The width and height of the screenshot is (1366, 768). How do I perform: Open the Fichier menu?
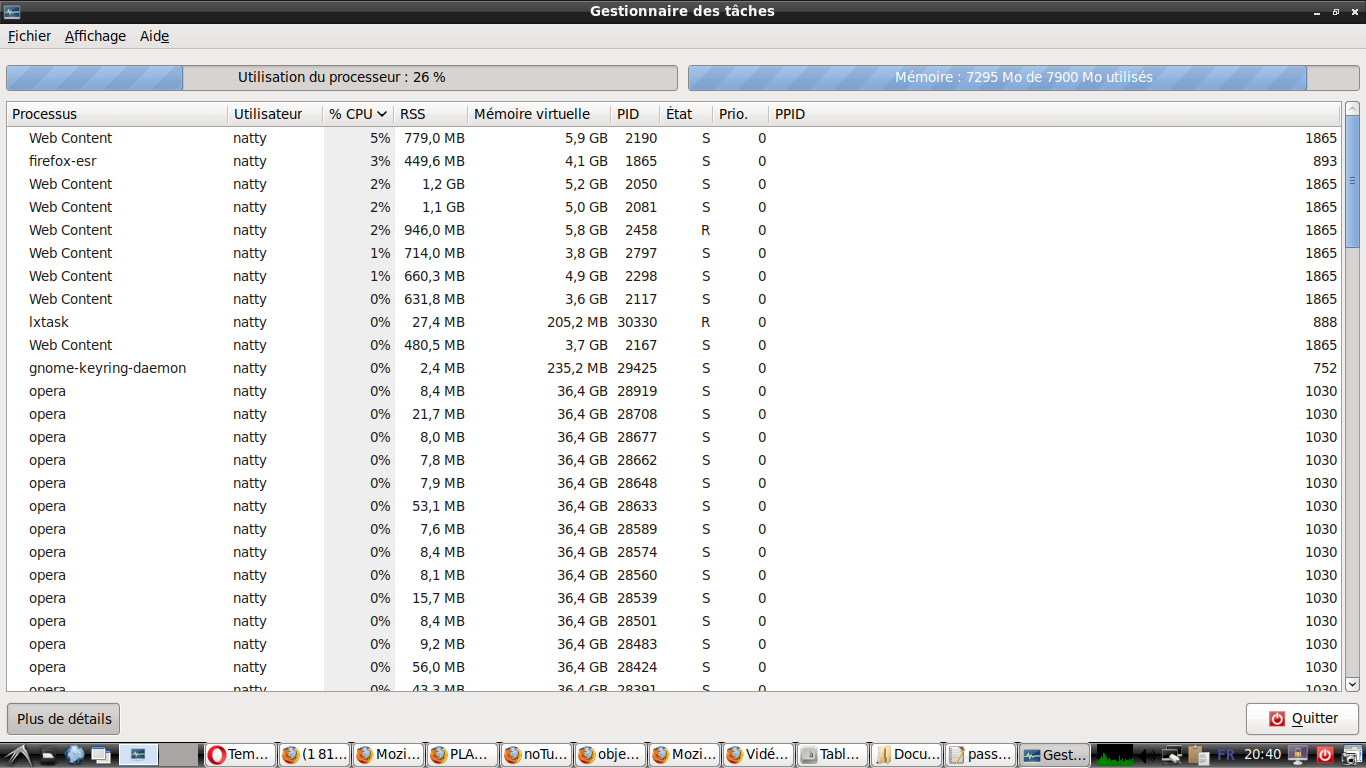click(x=29, y=36)
